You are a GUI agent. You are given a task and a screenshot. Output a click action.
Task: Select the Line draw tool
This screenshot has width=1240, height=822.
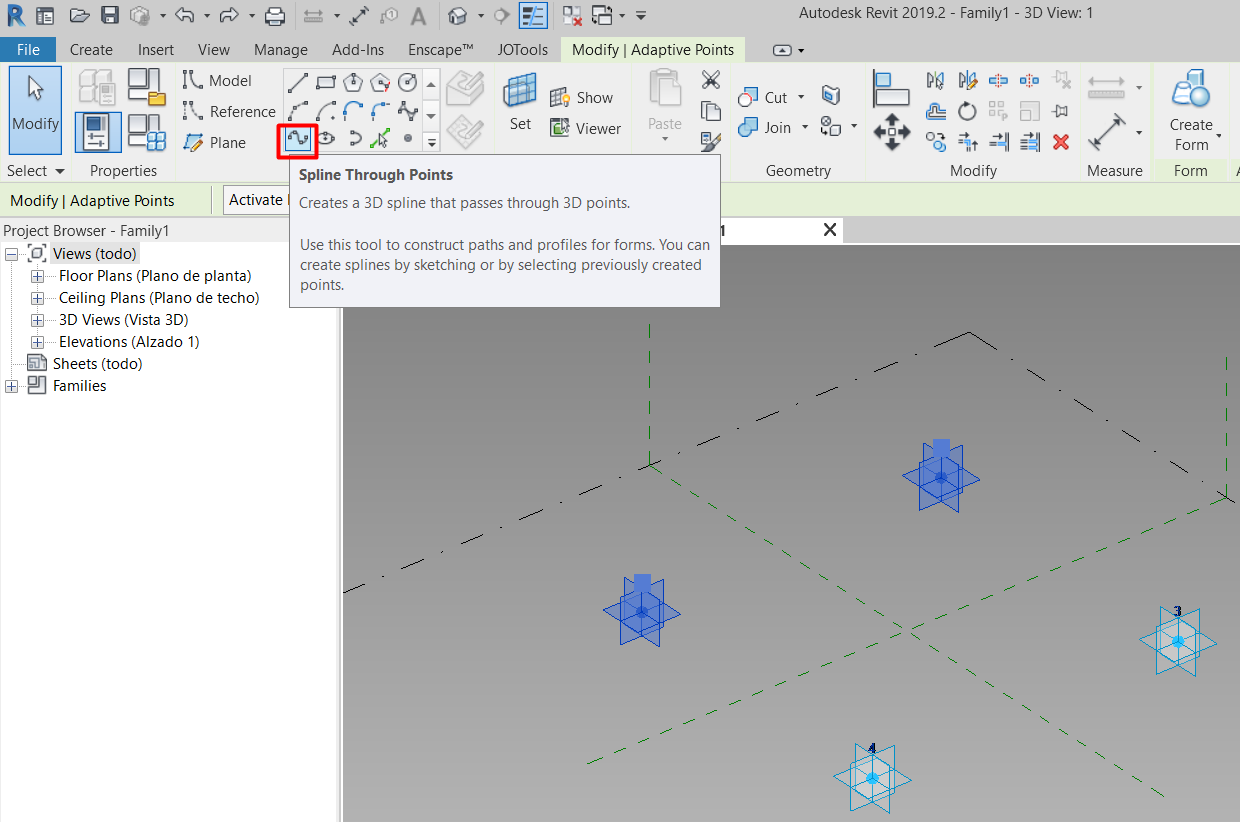[x=298, y=82]
